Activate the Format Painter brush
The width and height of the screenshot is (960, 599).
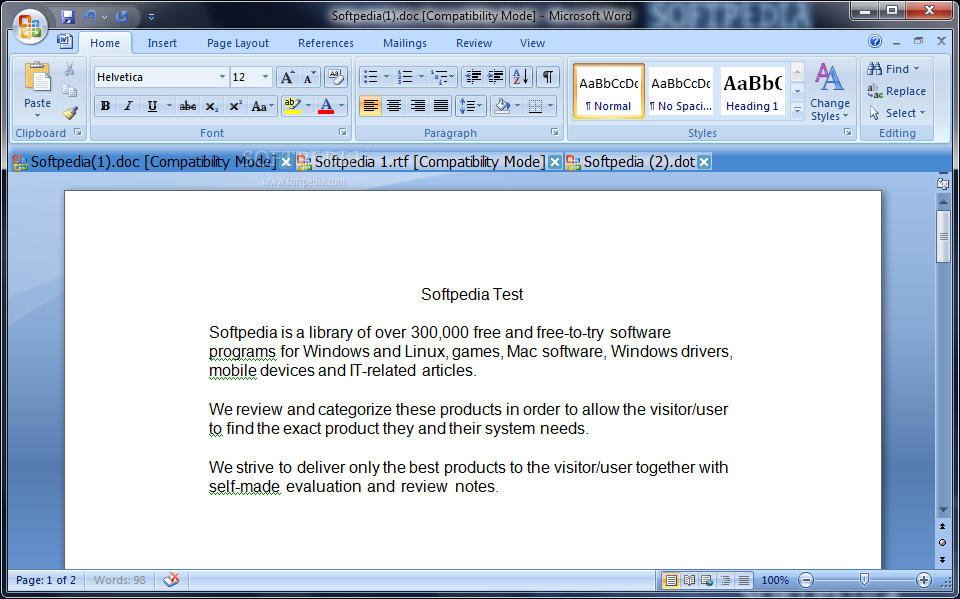pyautogui.click(x=69, y=113)
